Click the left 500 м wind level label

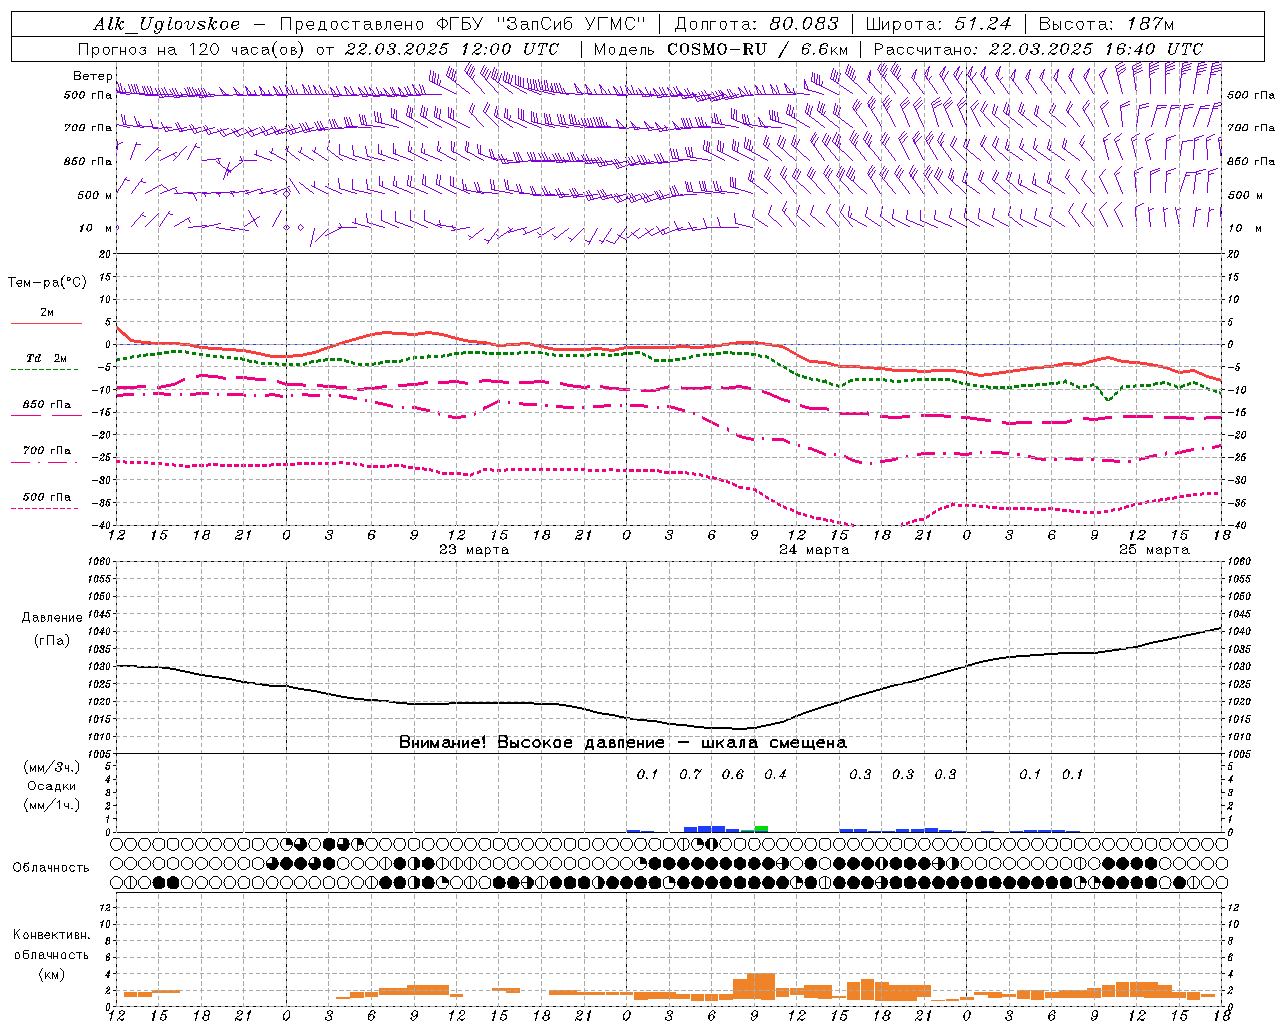[x=93, y=195]
